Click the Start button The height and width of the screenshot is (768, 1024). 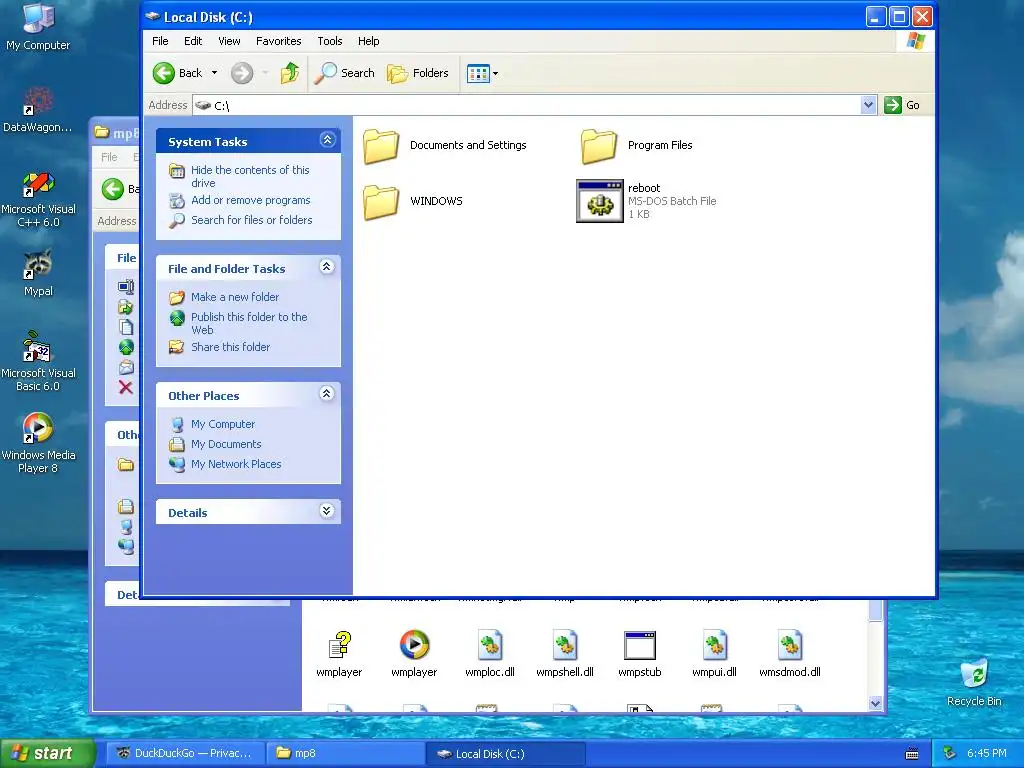(x=47, y=754)
